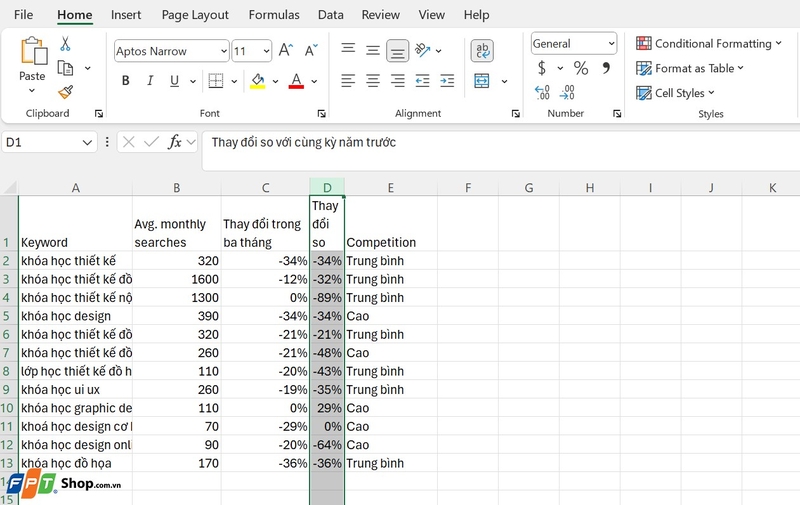Toggle Bottom Align button

tap(397, 50)
